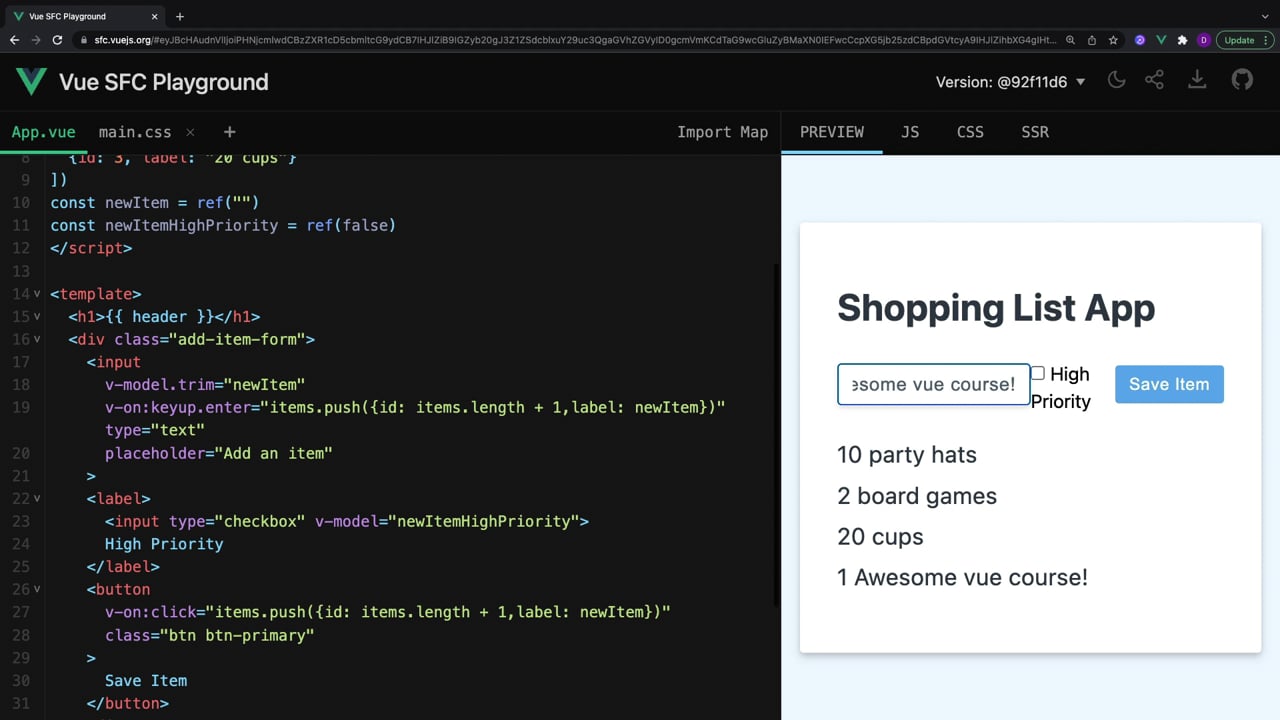Open the share link icon

[x=1154, y=81]
